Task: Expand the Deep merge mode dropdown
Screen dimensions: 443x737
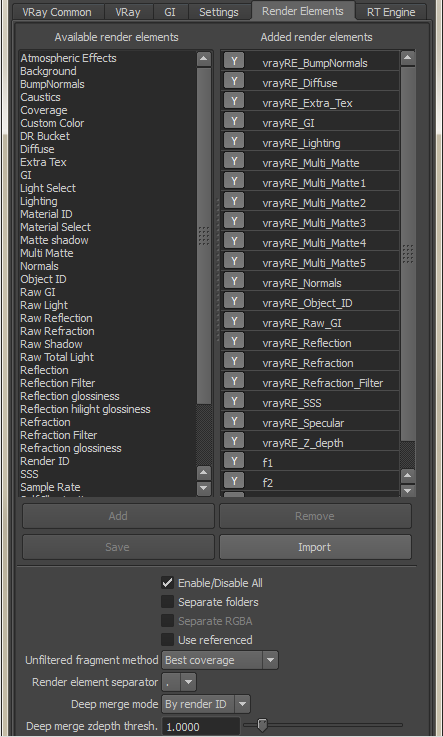Action: pyautogui.click(x=206, y=704)
